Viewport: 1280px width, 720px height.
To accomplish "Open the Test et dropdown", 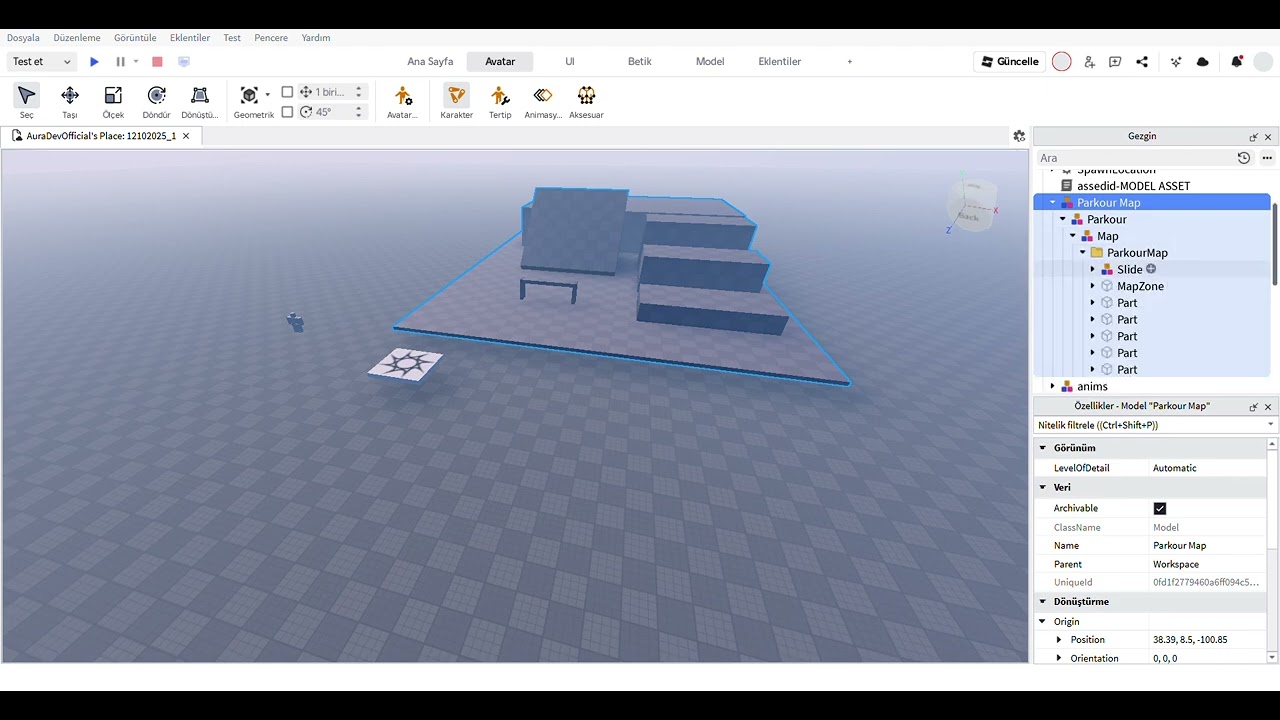I will click(41, 62).
